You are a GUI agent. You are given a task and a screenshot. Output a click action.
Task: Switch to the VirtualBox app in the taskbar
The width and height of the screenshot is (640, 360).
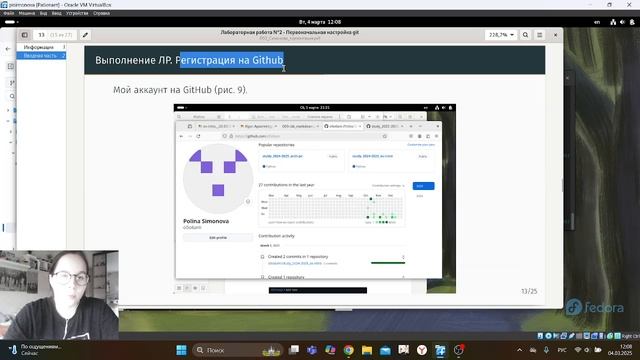tap(440, 350)
